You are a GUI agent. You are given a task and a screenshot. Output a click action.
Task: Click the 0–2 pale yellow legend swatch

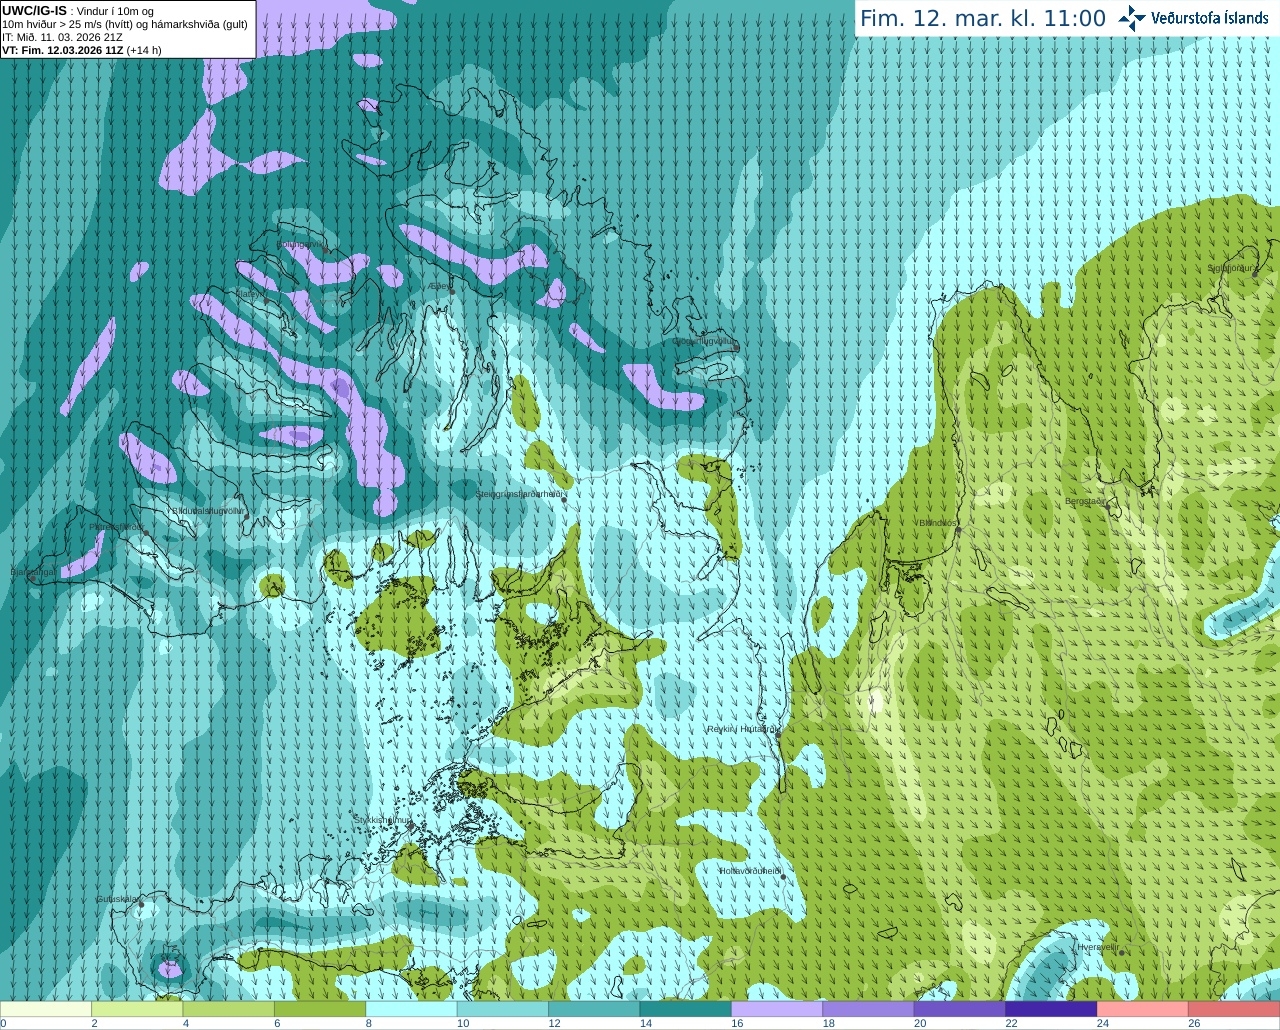pyautogui.click(x=46, y=1009)
